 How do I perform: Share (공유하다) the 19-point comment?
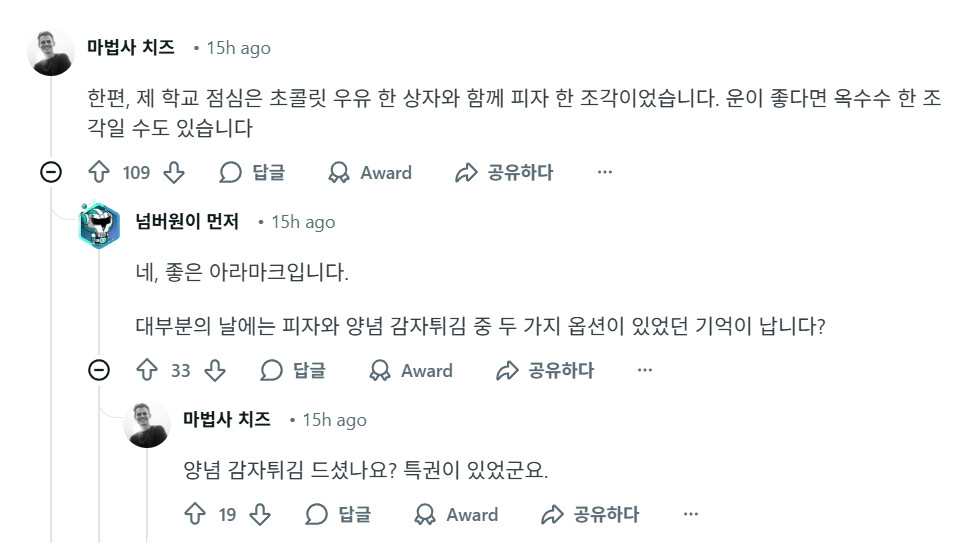point(590,515)
